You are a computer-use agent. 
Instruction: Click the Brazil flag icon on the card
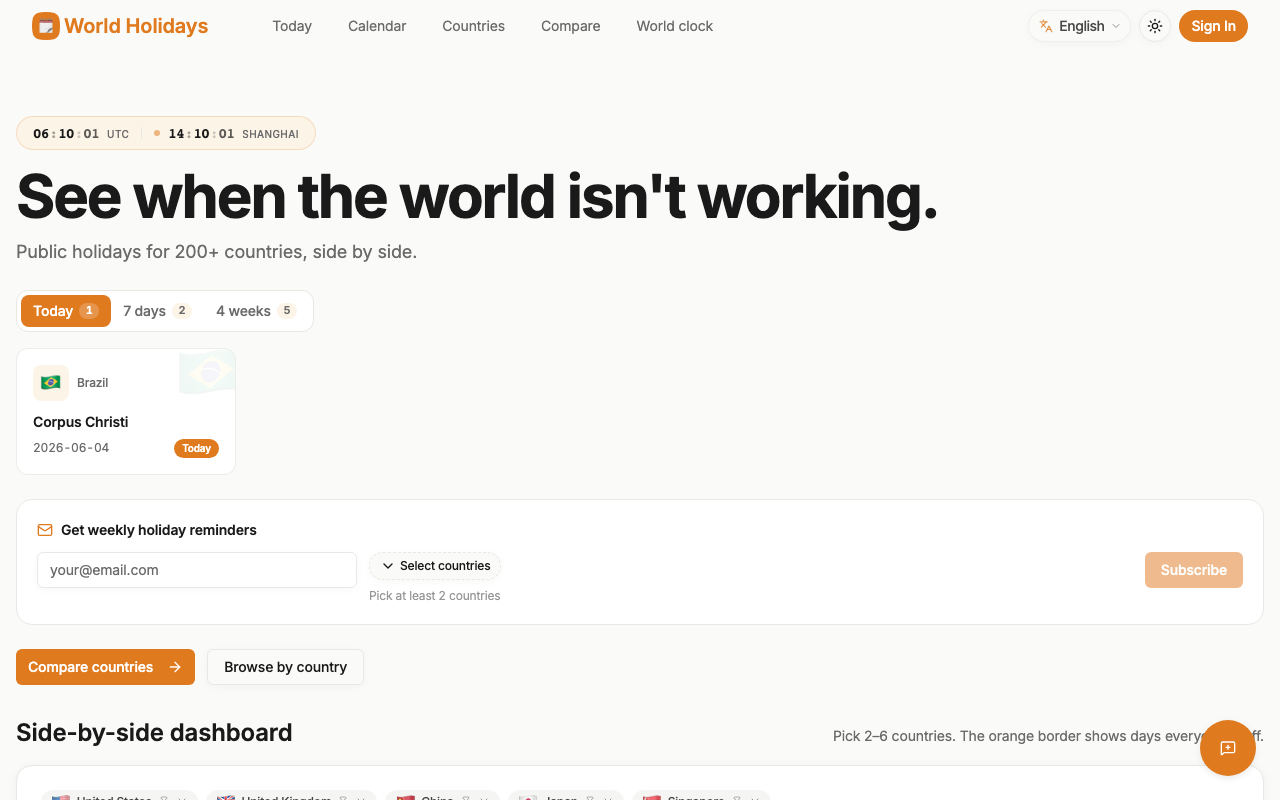tap(51, 383)
